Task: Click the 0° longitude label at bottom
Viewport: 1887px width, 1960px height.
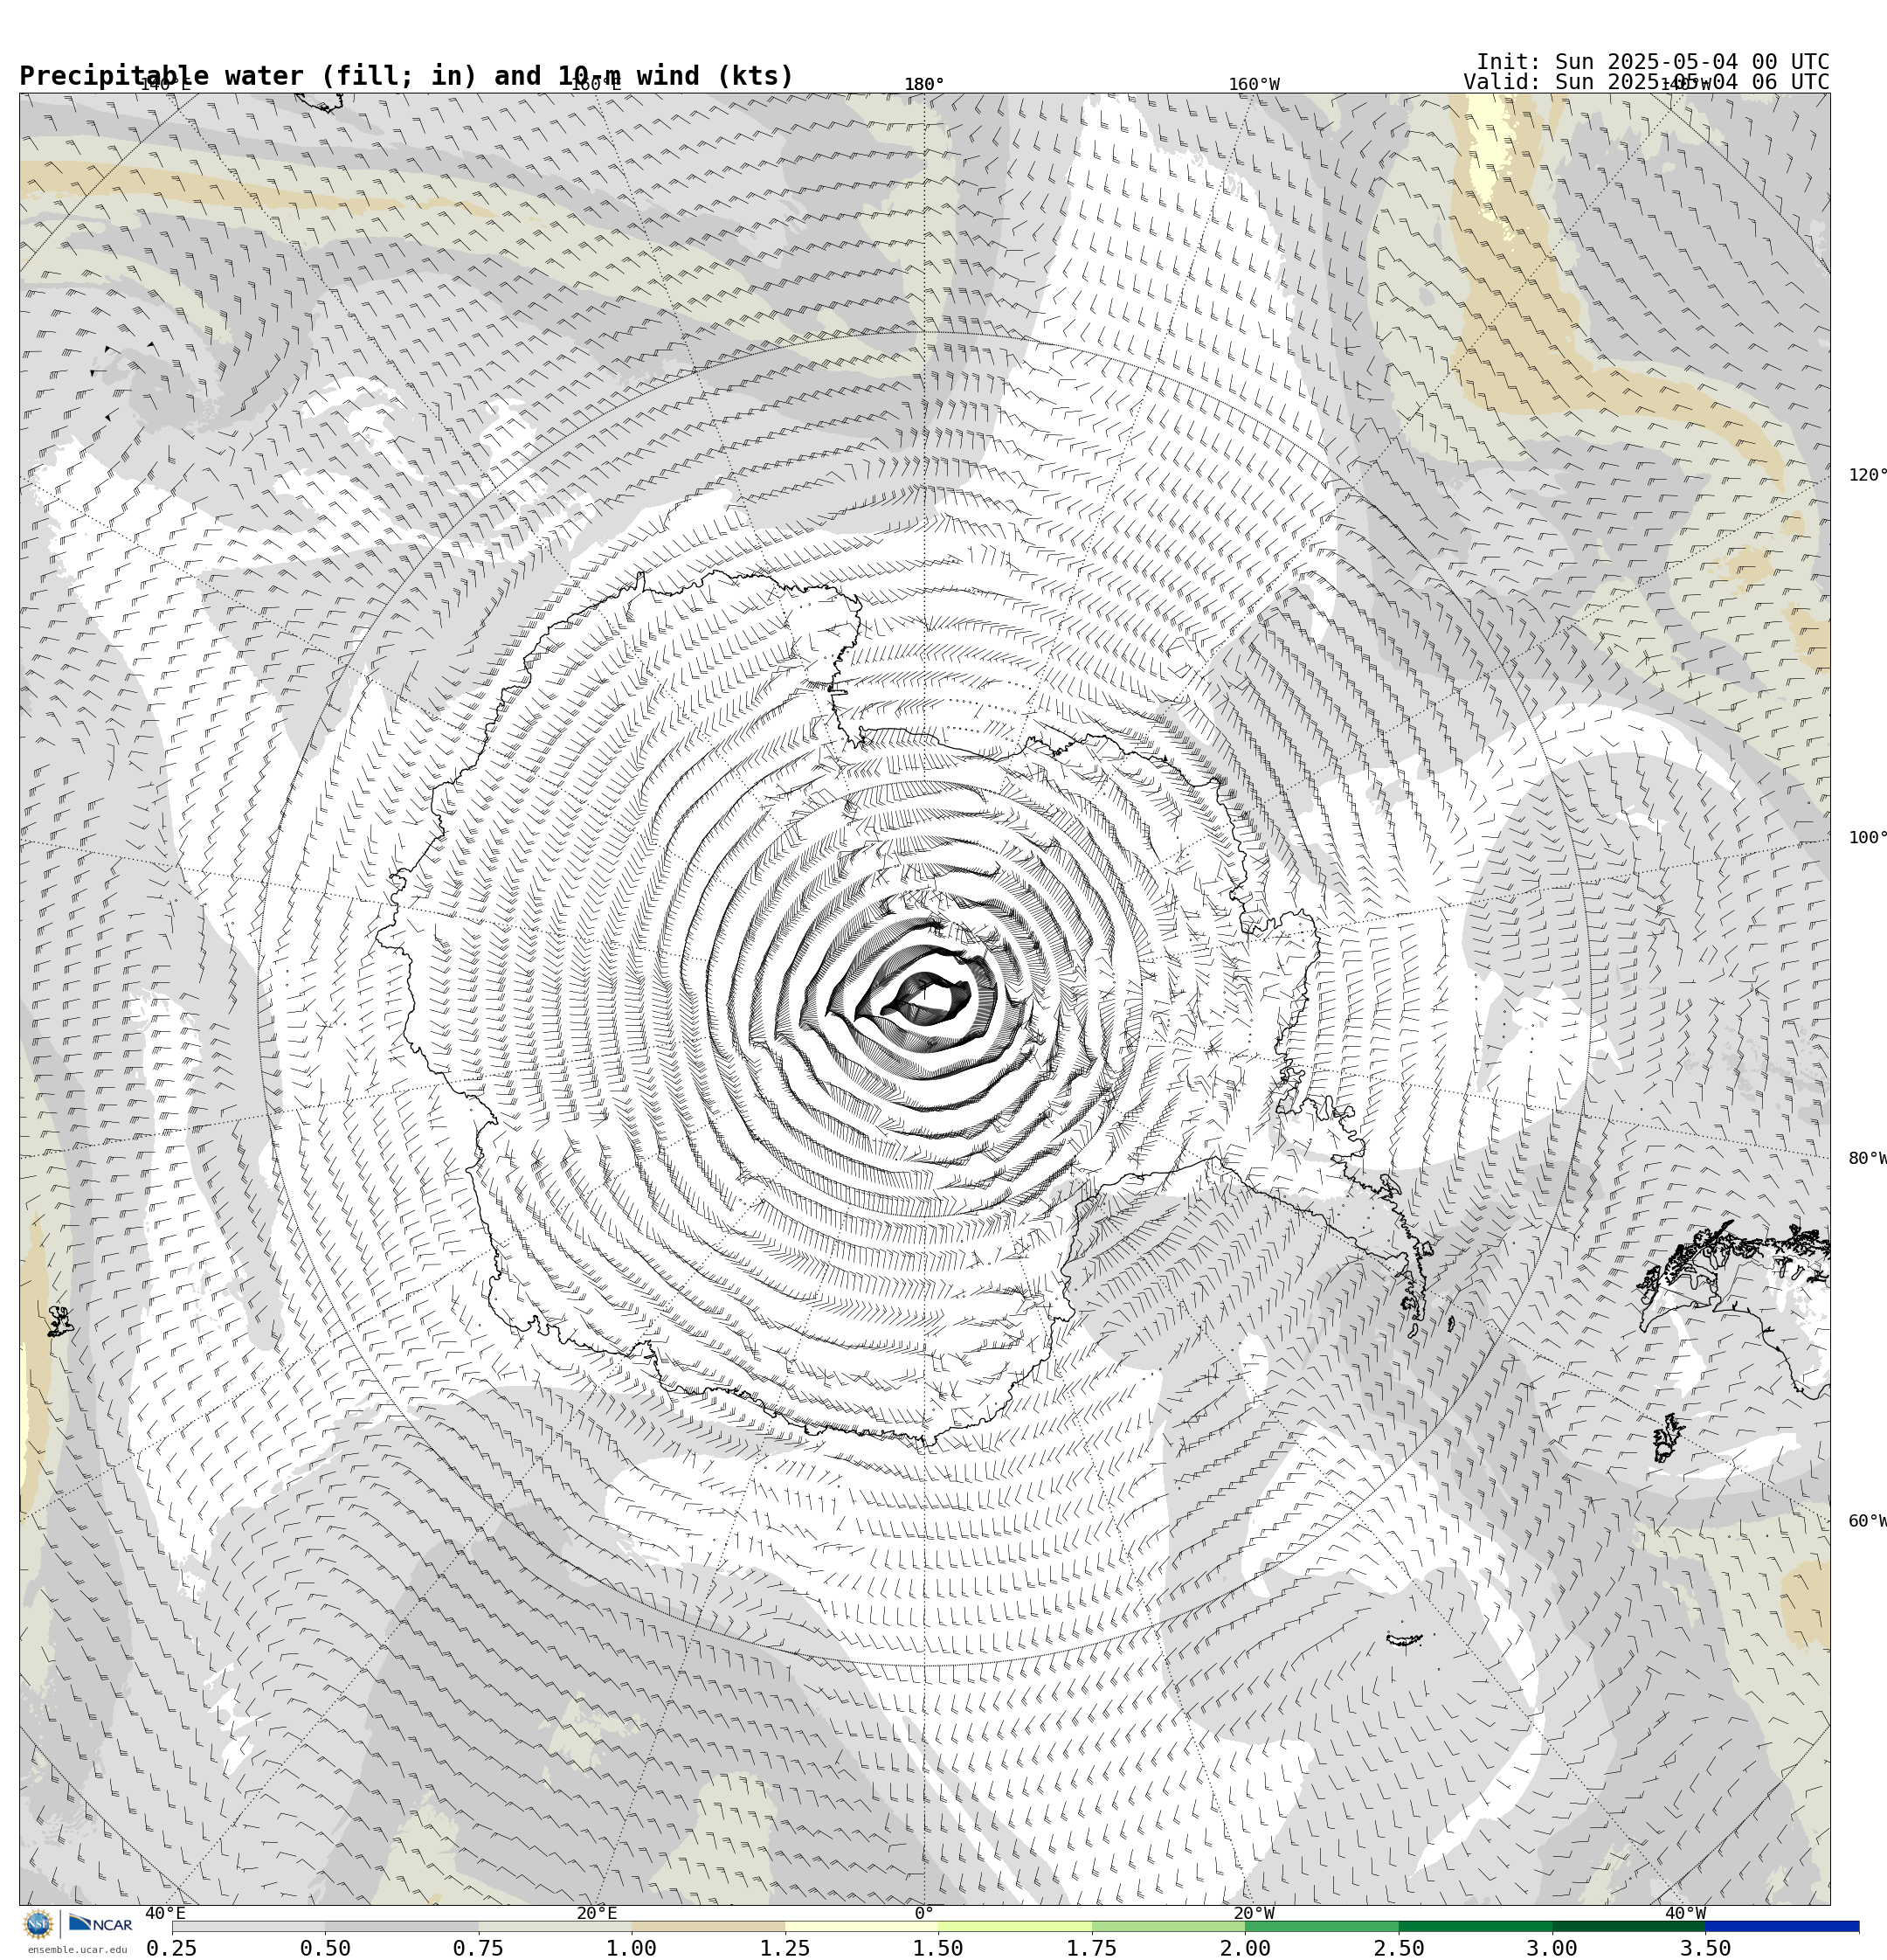Action: point(924,1914)
